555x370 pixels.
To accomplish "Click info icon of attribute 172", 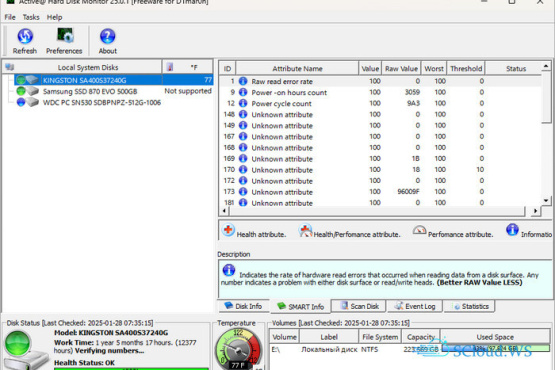I will tap(243, 180).
